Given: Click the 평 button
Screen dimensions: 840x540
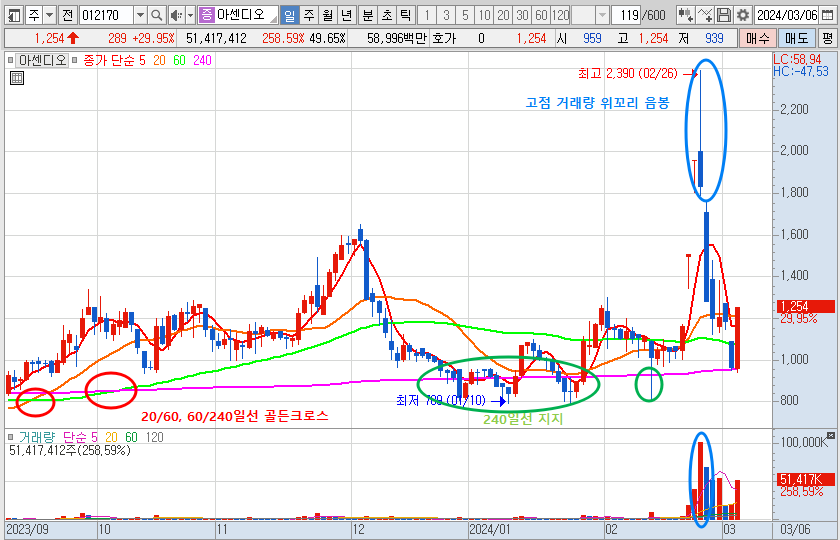Looking at the screenshot, I should (827, 39).
